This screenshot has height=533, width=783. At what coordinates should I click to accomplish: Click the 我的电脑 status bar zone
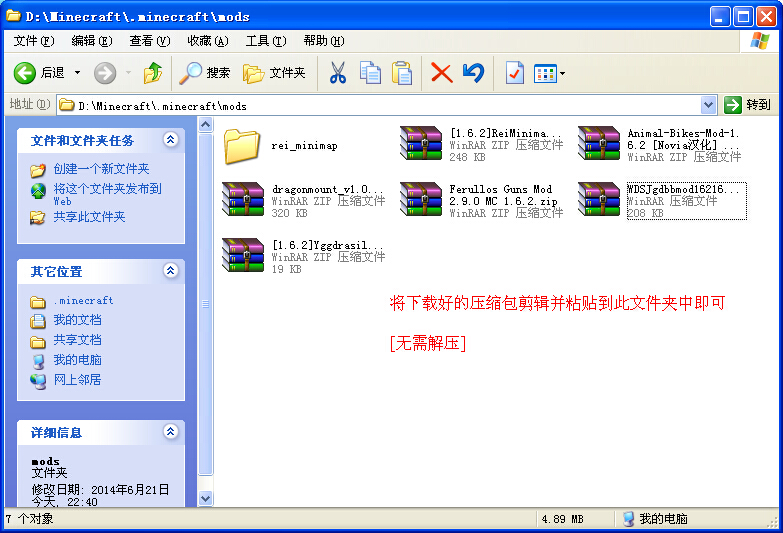point(656,519)
